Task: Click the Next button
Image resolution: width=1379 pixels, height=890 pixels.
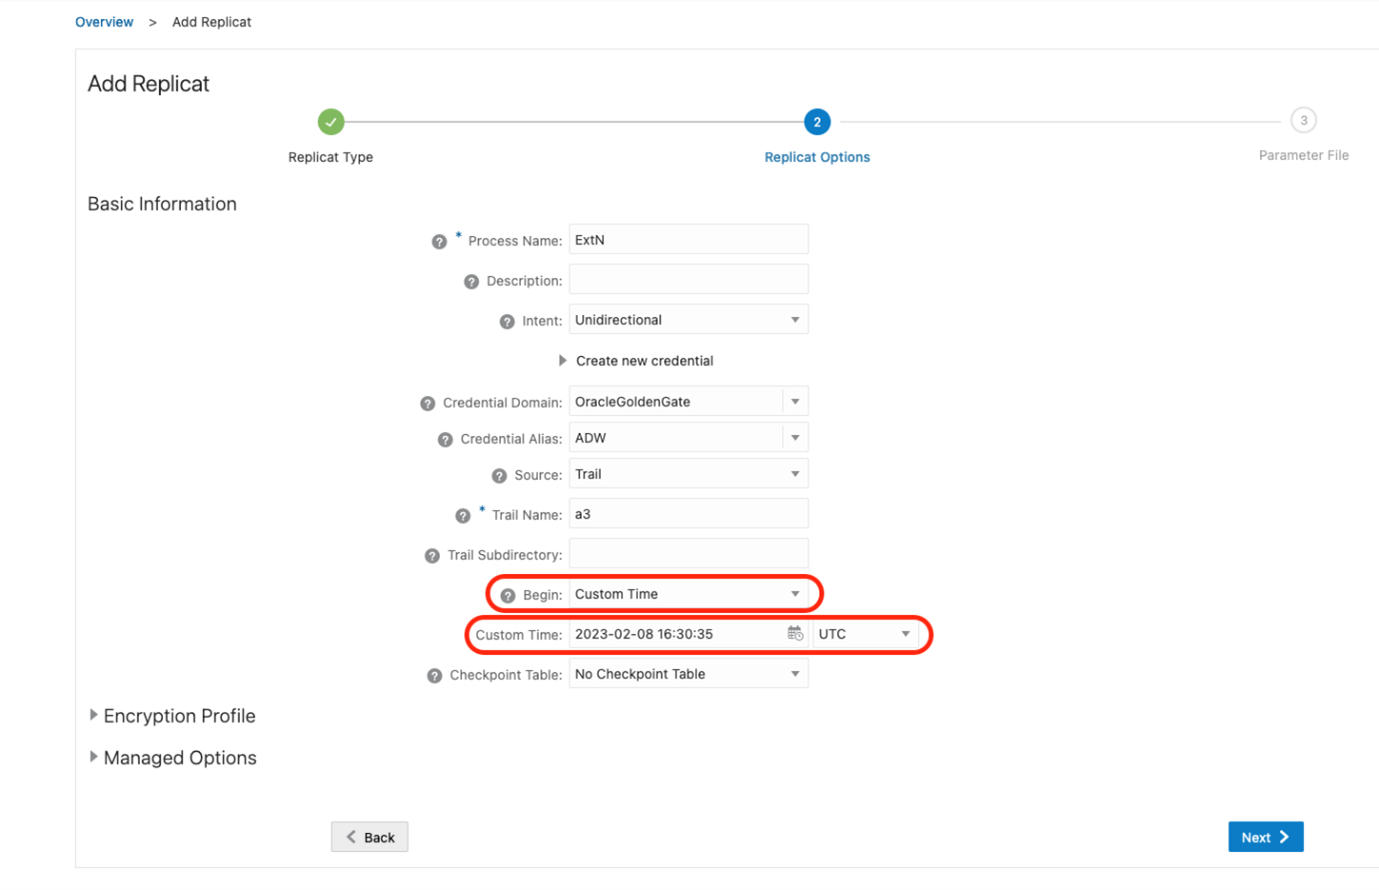Action: (x=1265, y=837)
